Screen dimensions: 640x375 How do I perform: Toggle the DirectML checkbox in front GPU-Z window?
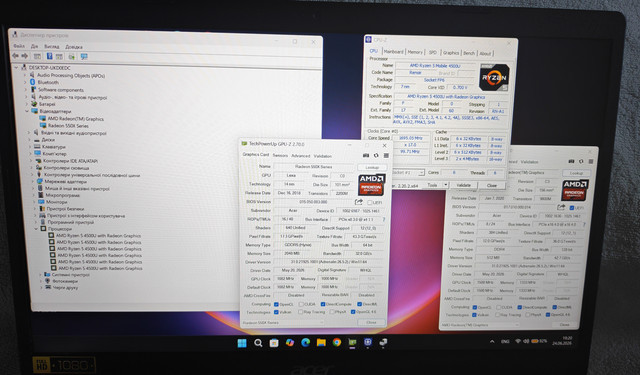click(x=360, y=304)
